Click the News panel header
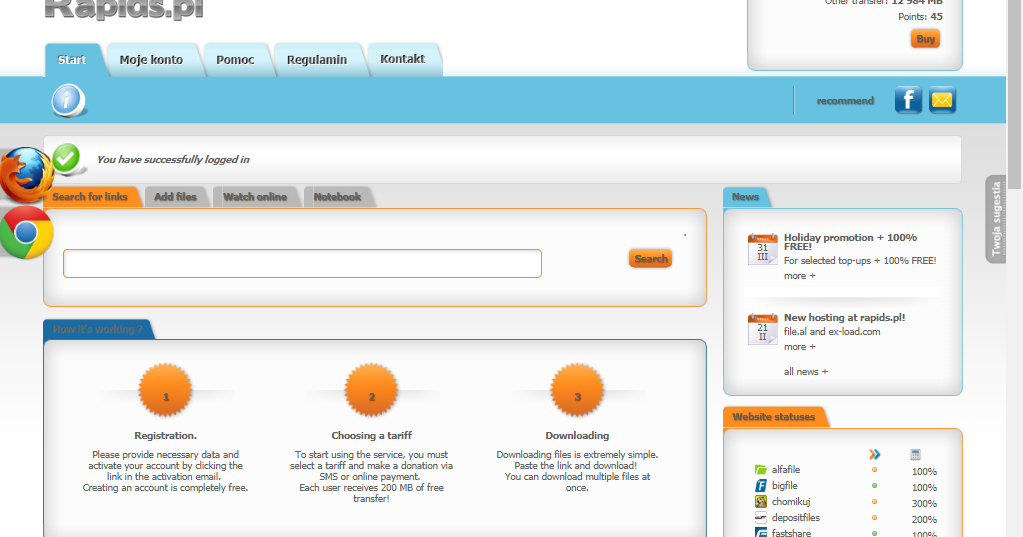This screenshot has height=537, width=1023. pyautogui.click(x=746, y=197)
